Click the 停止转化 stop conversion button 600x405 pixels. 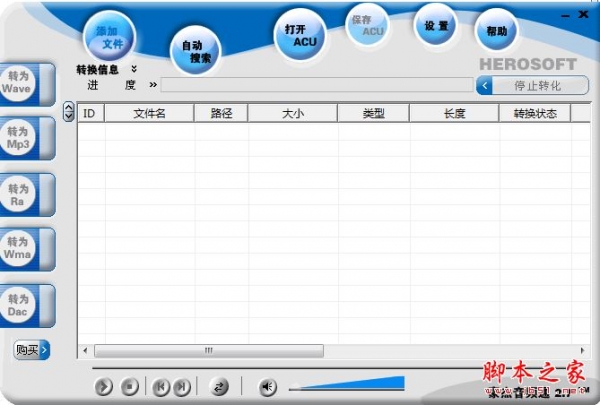point(532,85)
